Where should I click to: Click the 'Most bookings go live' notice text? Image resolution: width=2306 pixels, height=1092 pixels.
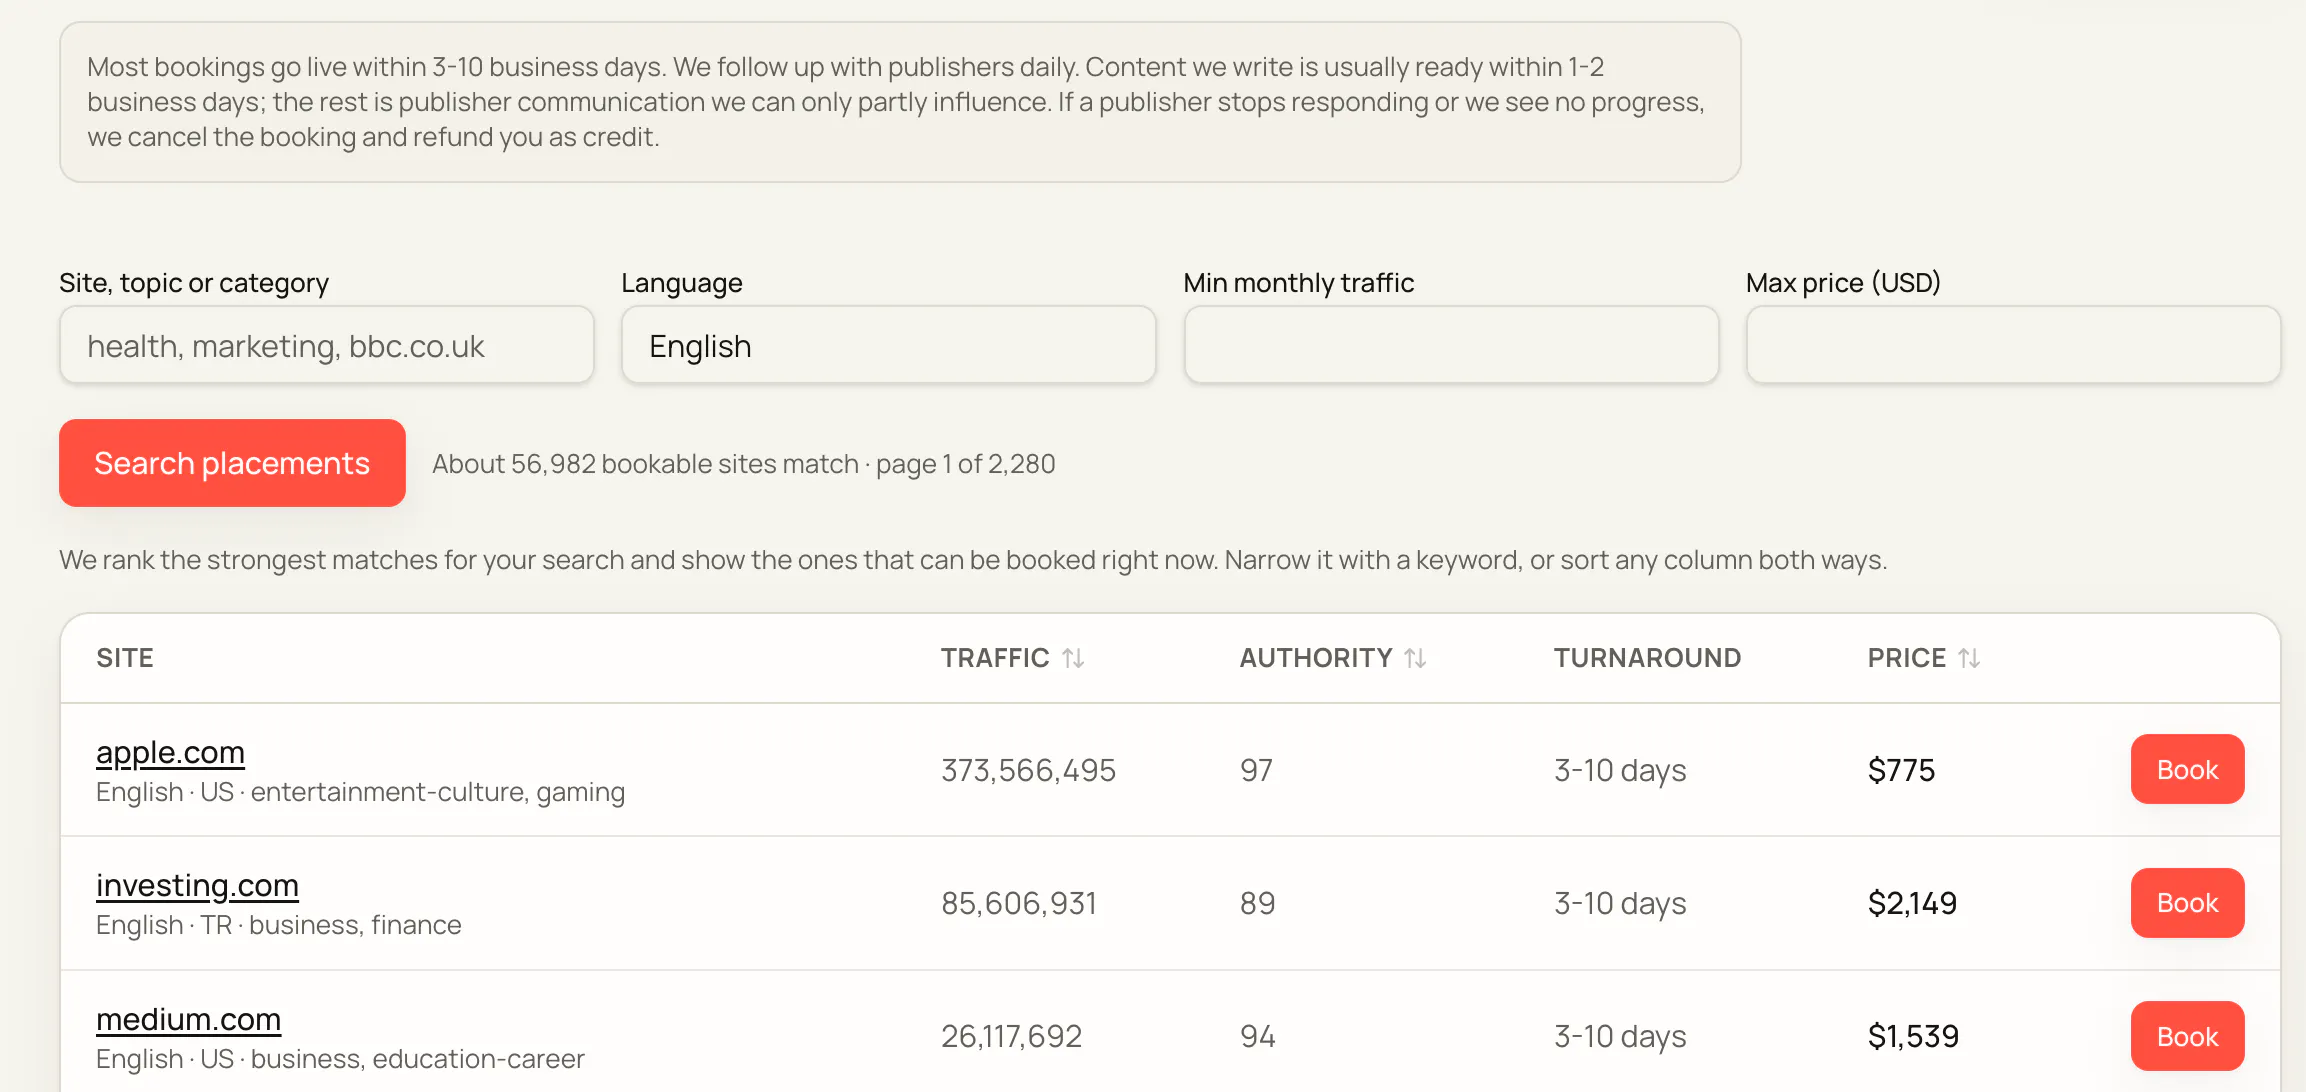tap(897, 102)
